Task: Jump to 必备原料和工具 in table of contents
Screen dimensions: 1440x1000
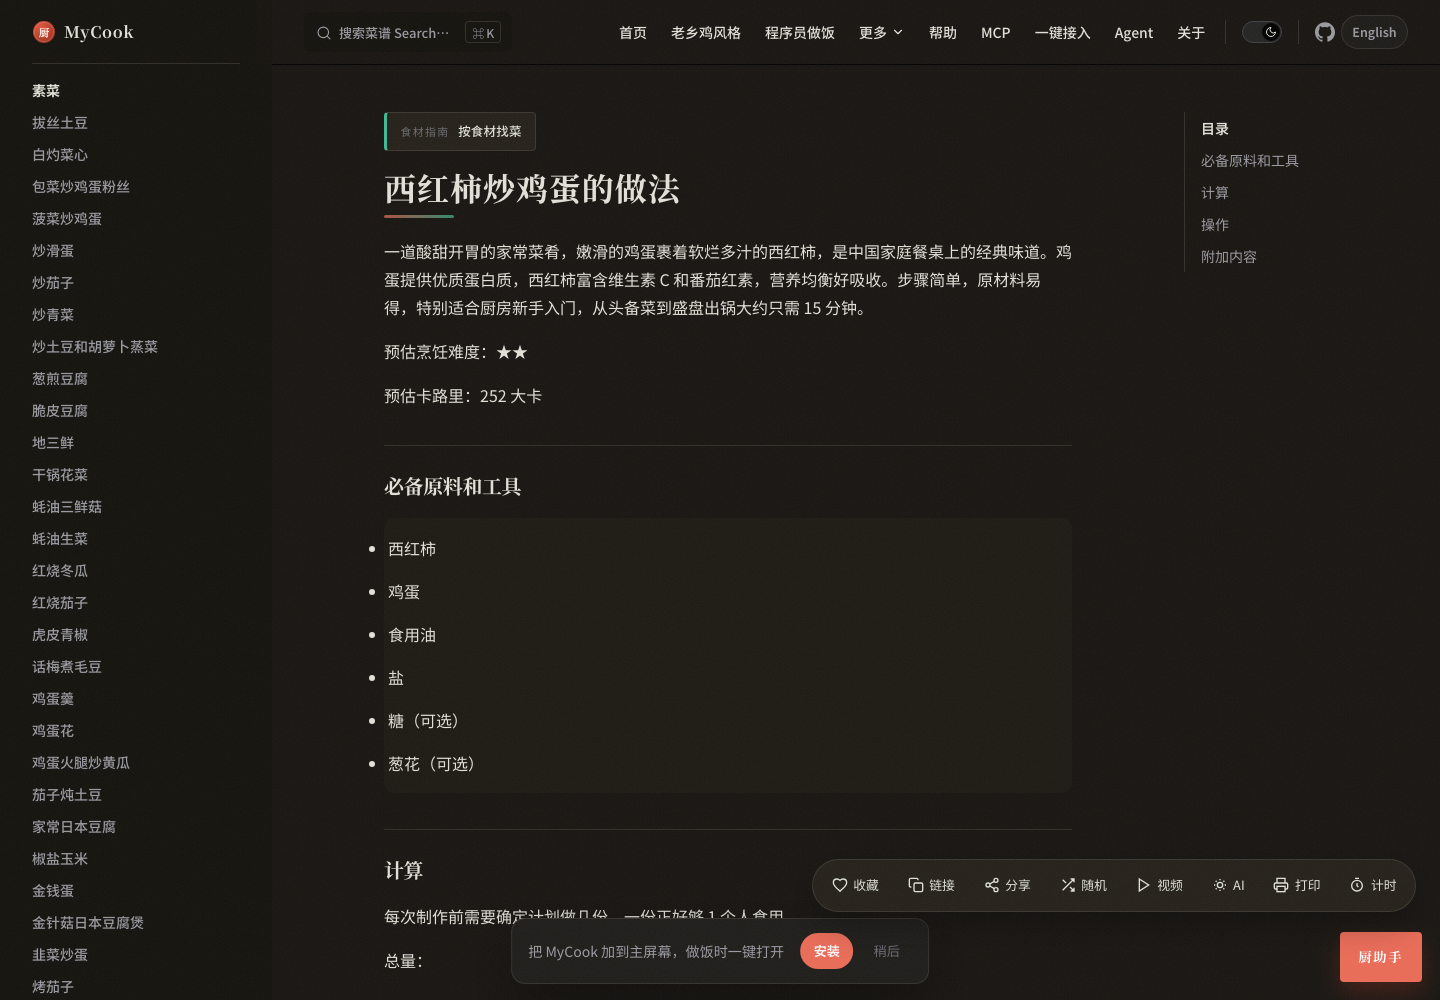Action: point(1250,161)
